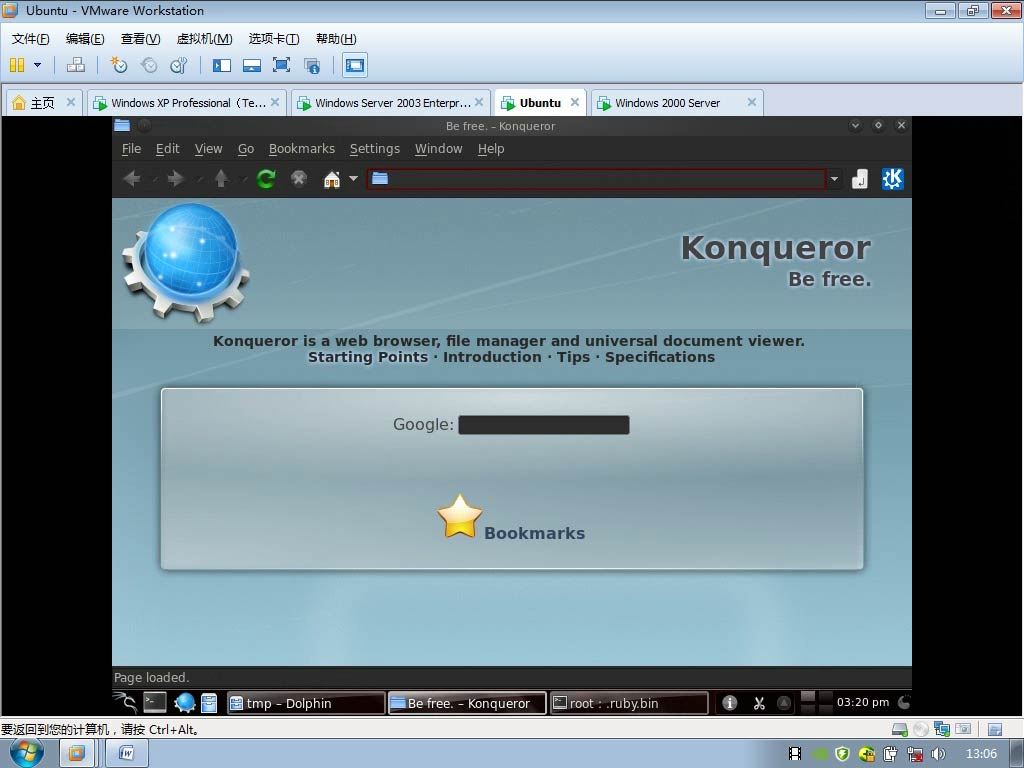This screenshot has width=1024, height=768.
Task: Open the power options dropdown arrow
Action: click(x=37, y=65)
